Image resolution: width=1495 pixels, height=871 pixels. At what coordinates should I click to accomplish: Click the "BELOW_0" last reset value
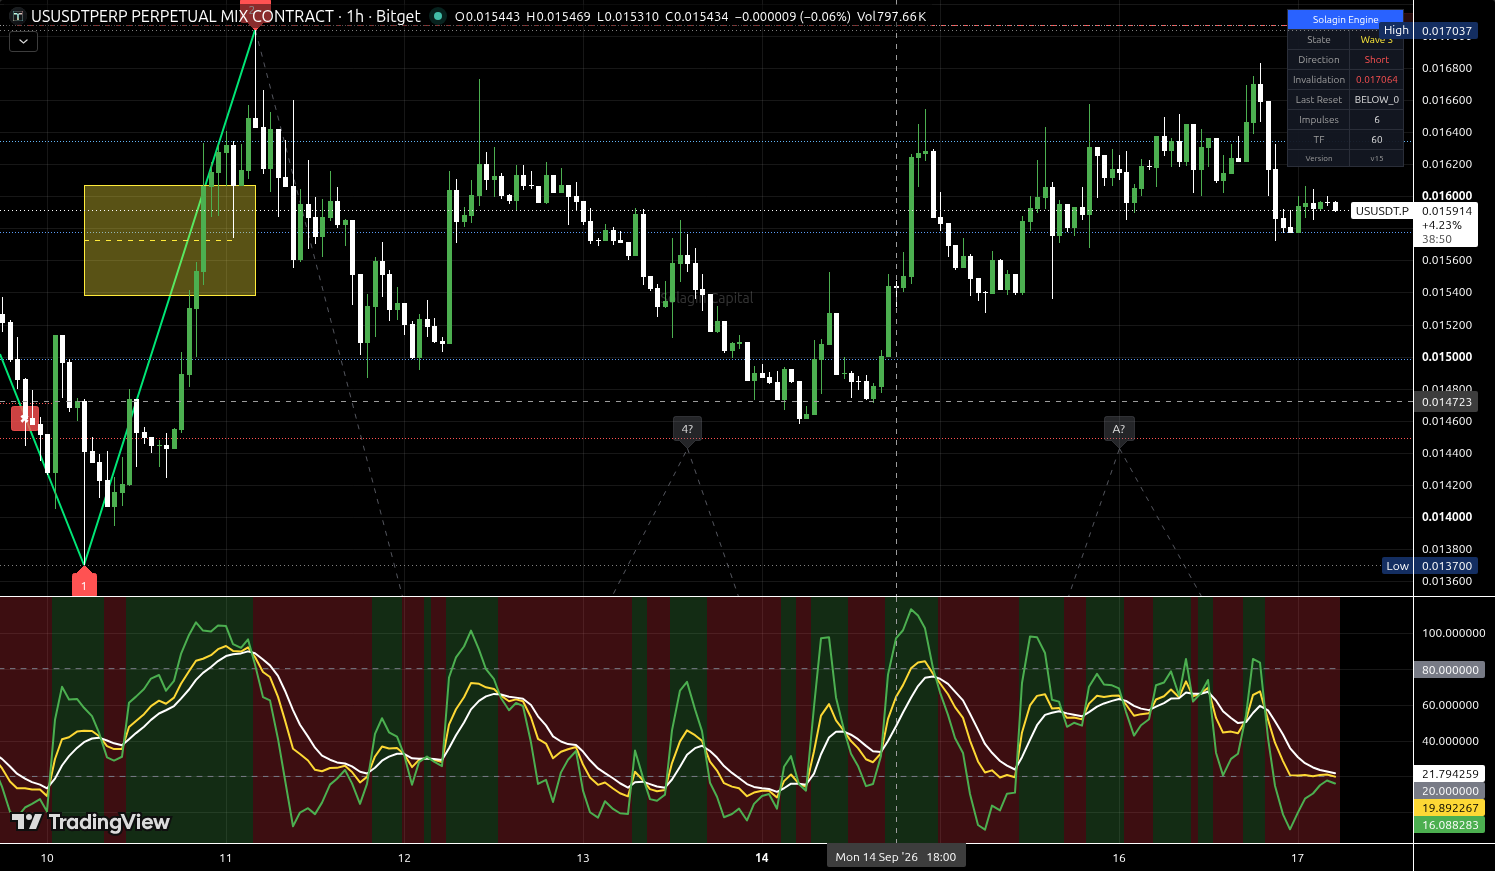point(1377,100)
